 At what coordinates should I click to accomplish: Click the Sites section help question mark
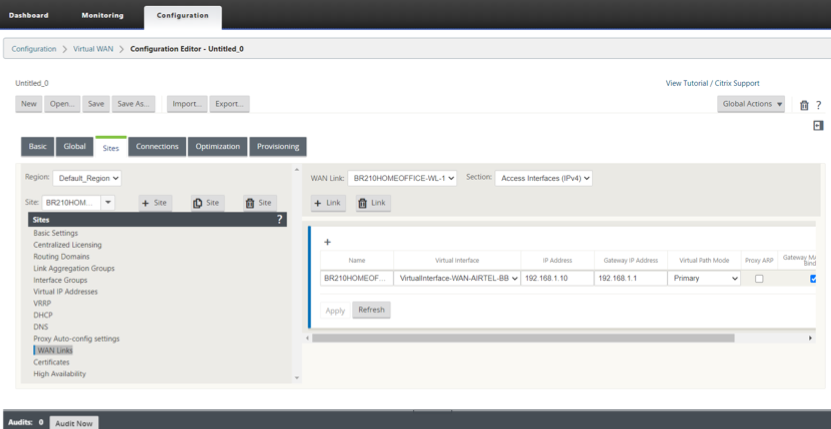pyautogui.click(x=280, y=220)
